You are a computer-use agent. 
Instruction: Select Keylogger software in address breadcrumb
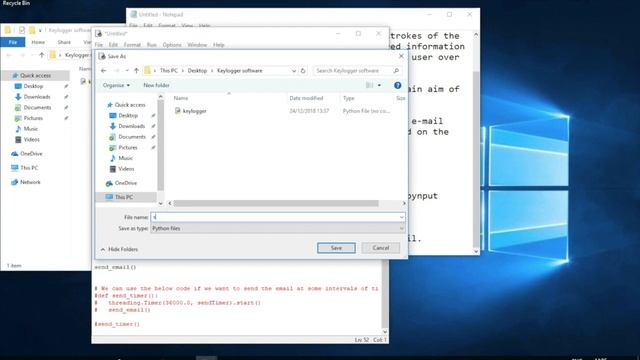pos(240,71)
